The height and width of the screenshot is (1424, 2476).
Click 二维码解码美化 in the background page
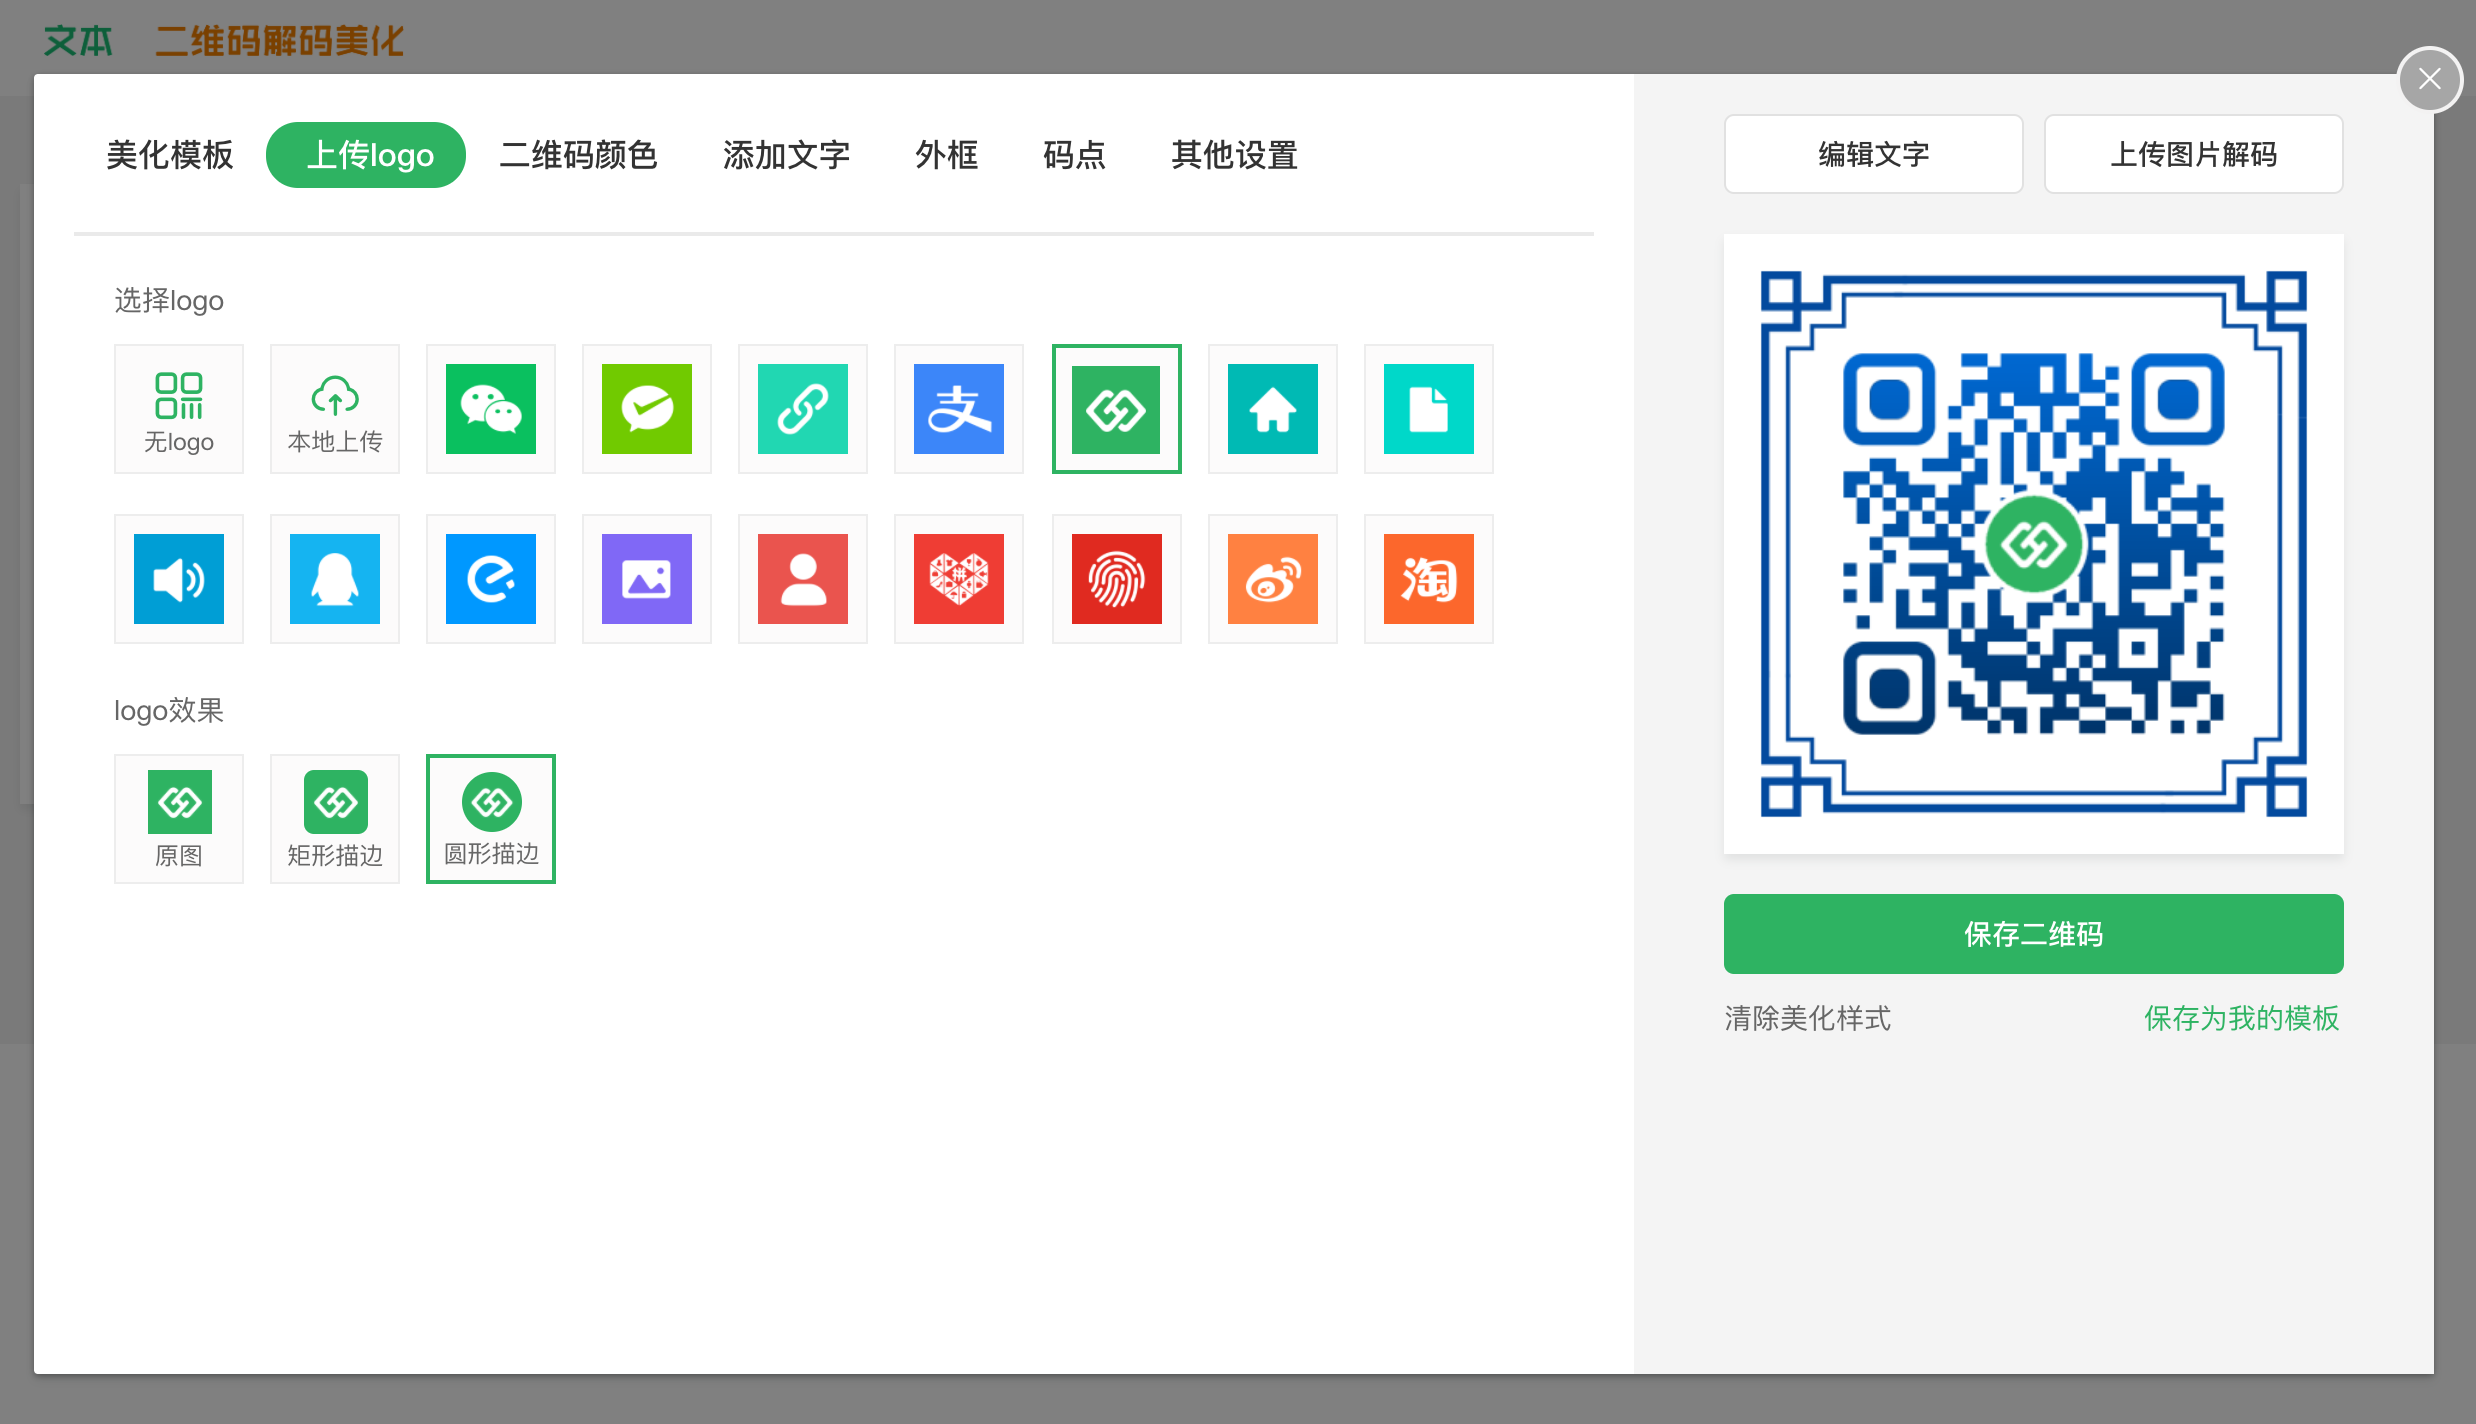[x=279, y=41]
